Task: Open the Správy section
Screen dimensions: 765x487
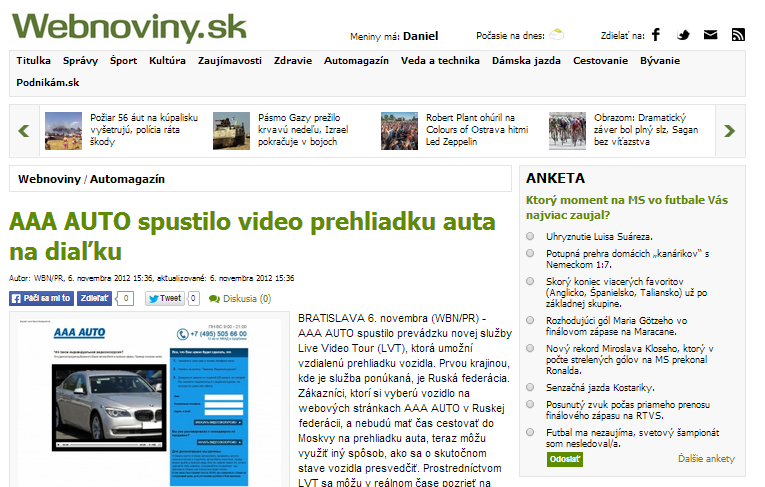Action: pos(81,61)
